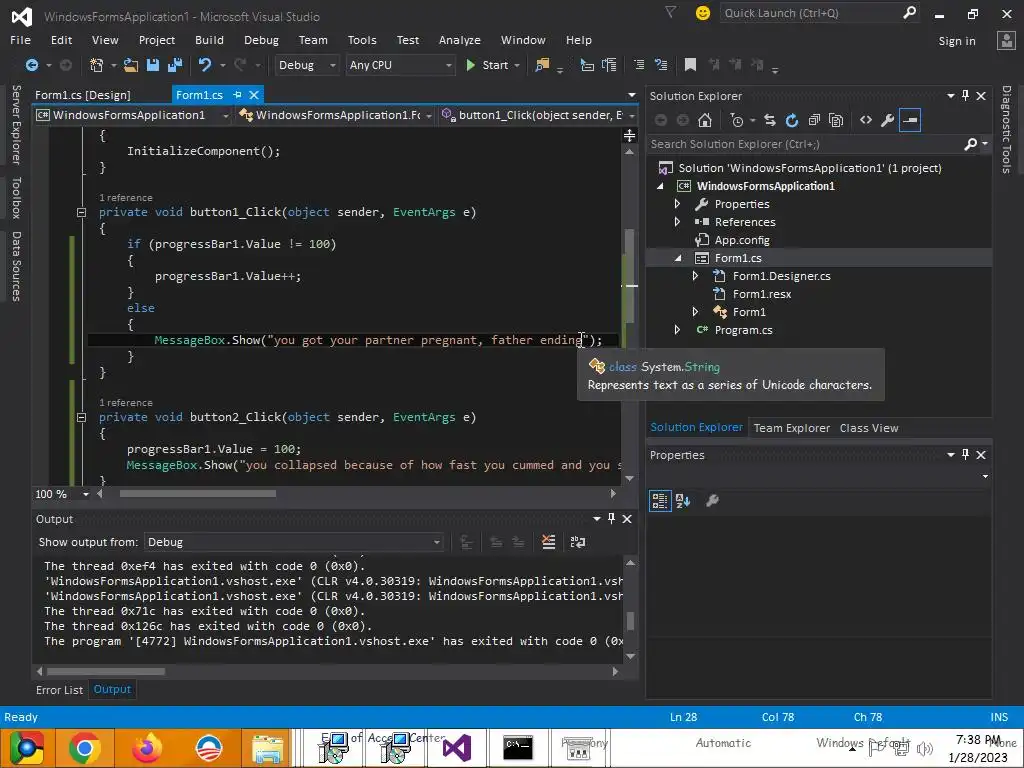Image resolution: width=1024 pixels, height=768 pixels.
Task: Click the Property Pages wrench in Properties panel
Action: (712, 501)
